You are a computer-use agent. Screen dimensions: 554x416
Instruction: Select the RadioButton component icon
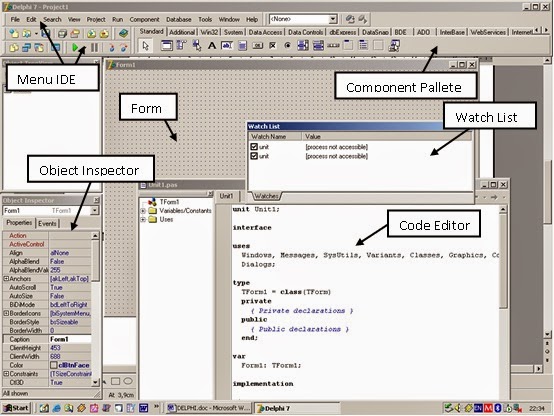pyautogui.click(x=288, y=46)
